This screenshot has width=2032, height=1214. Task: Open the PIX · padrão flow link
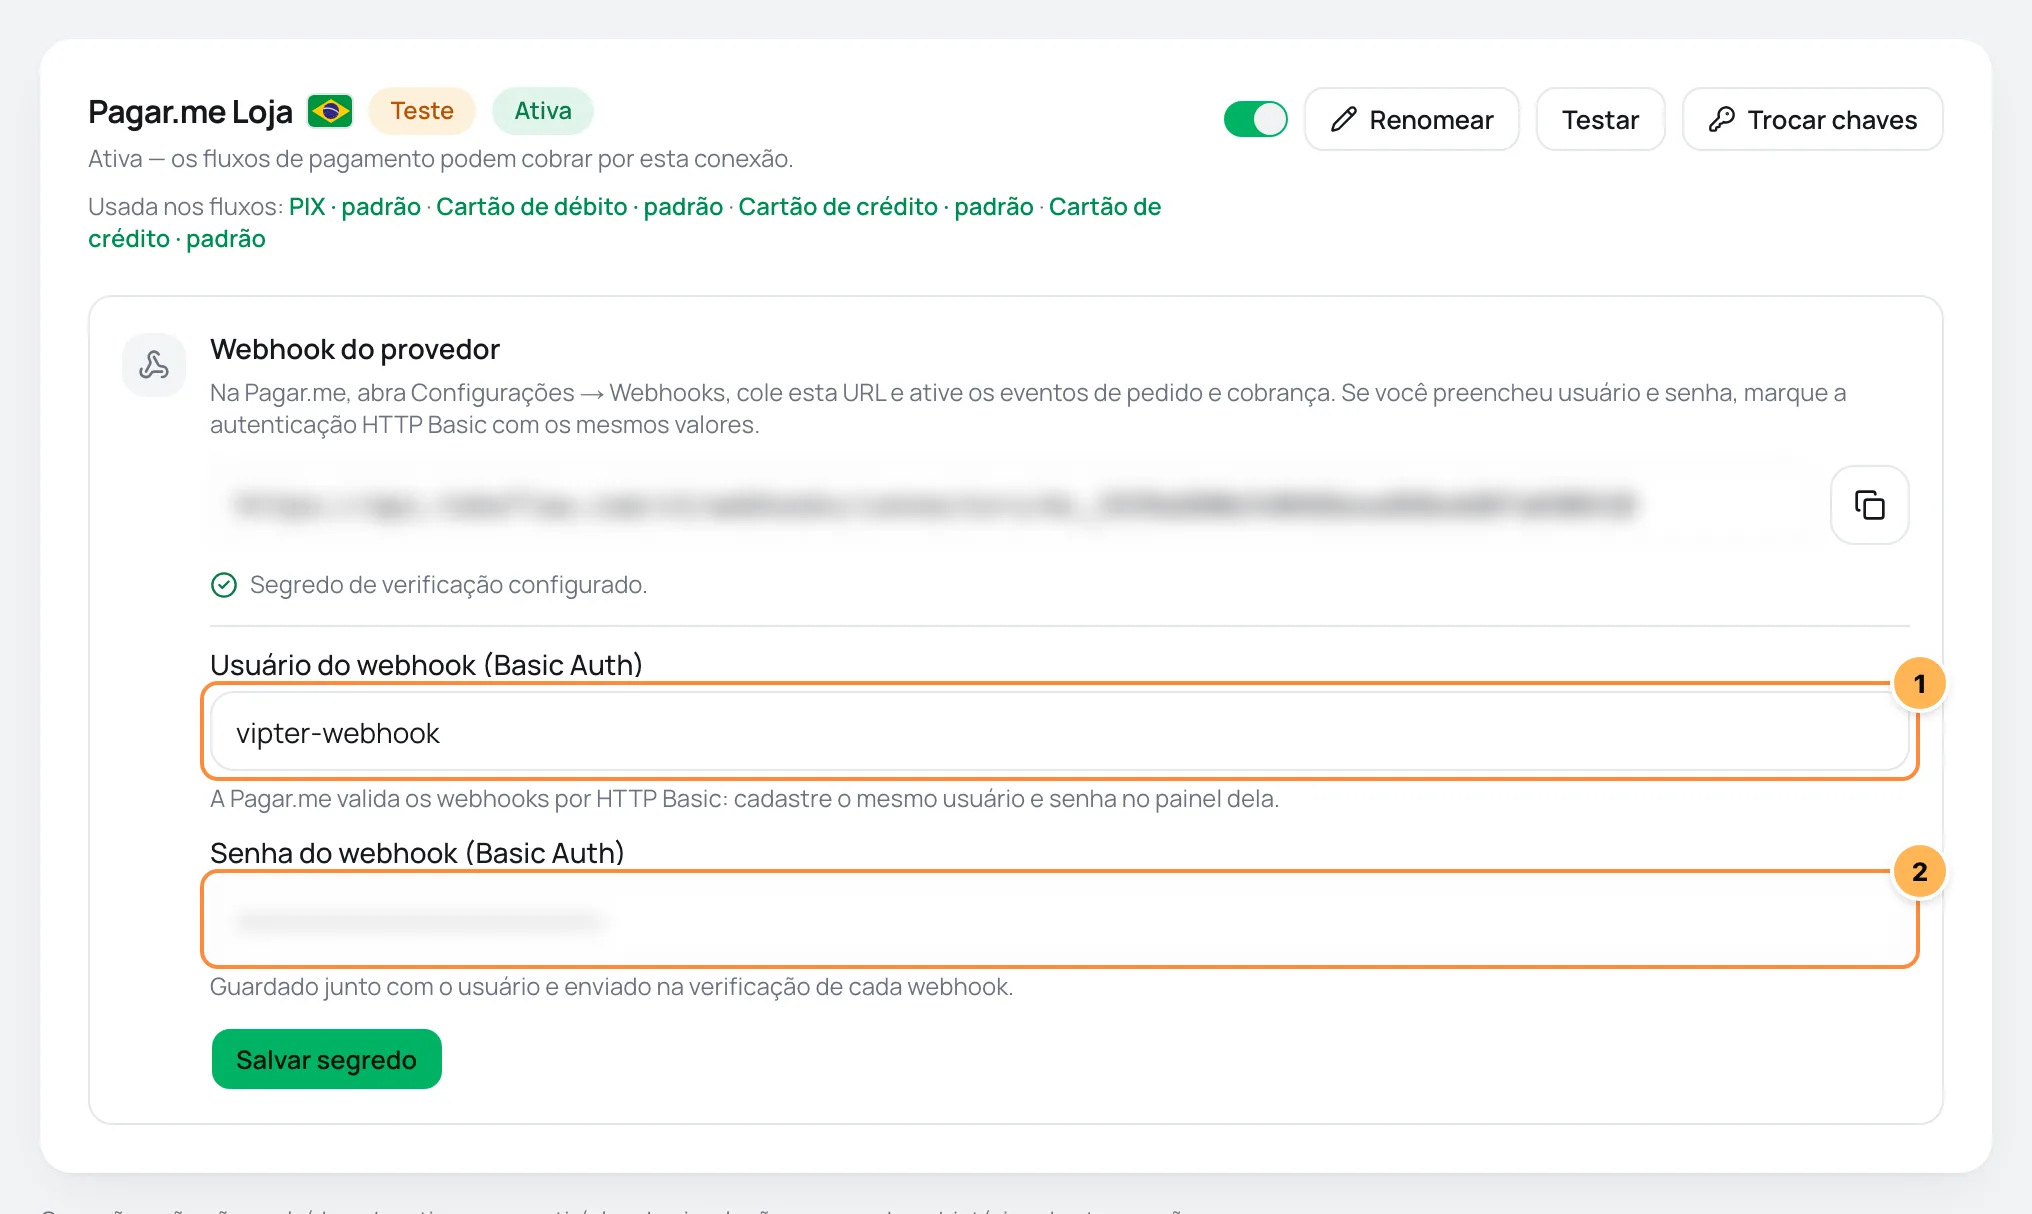355,207
